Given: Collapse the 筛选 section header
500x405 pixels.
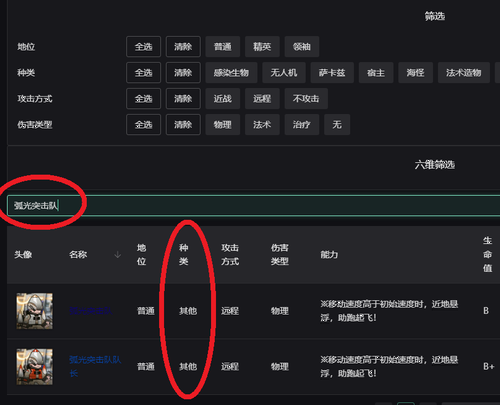Looking at the screenshot, I should (x=435, y=16).
